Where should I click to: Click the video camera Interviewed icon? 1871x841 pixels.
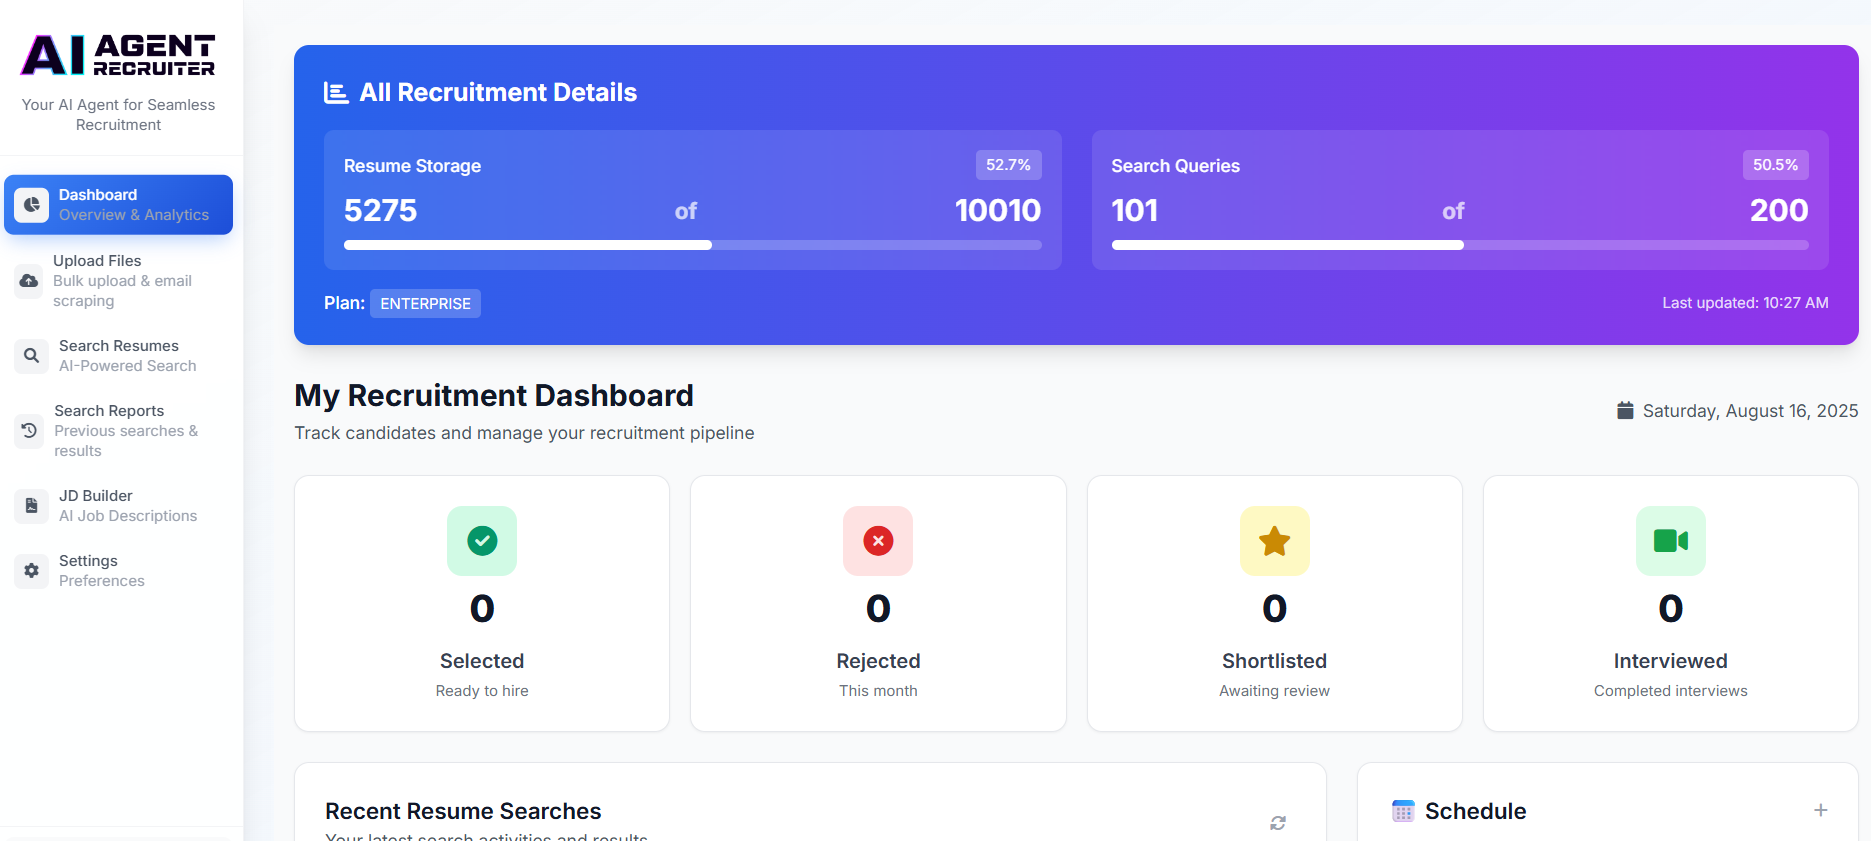pyautogui.click(x=1670, y=541)
